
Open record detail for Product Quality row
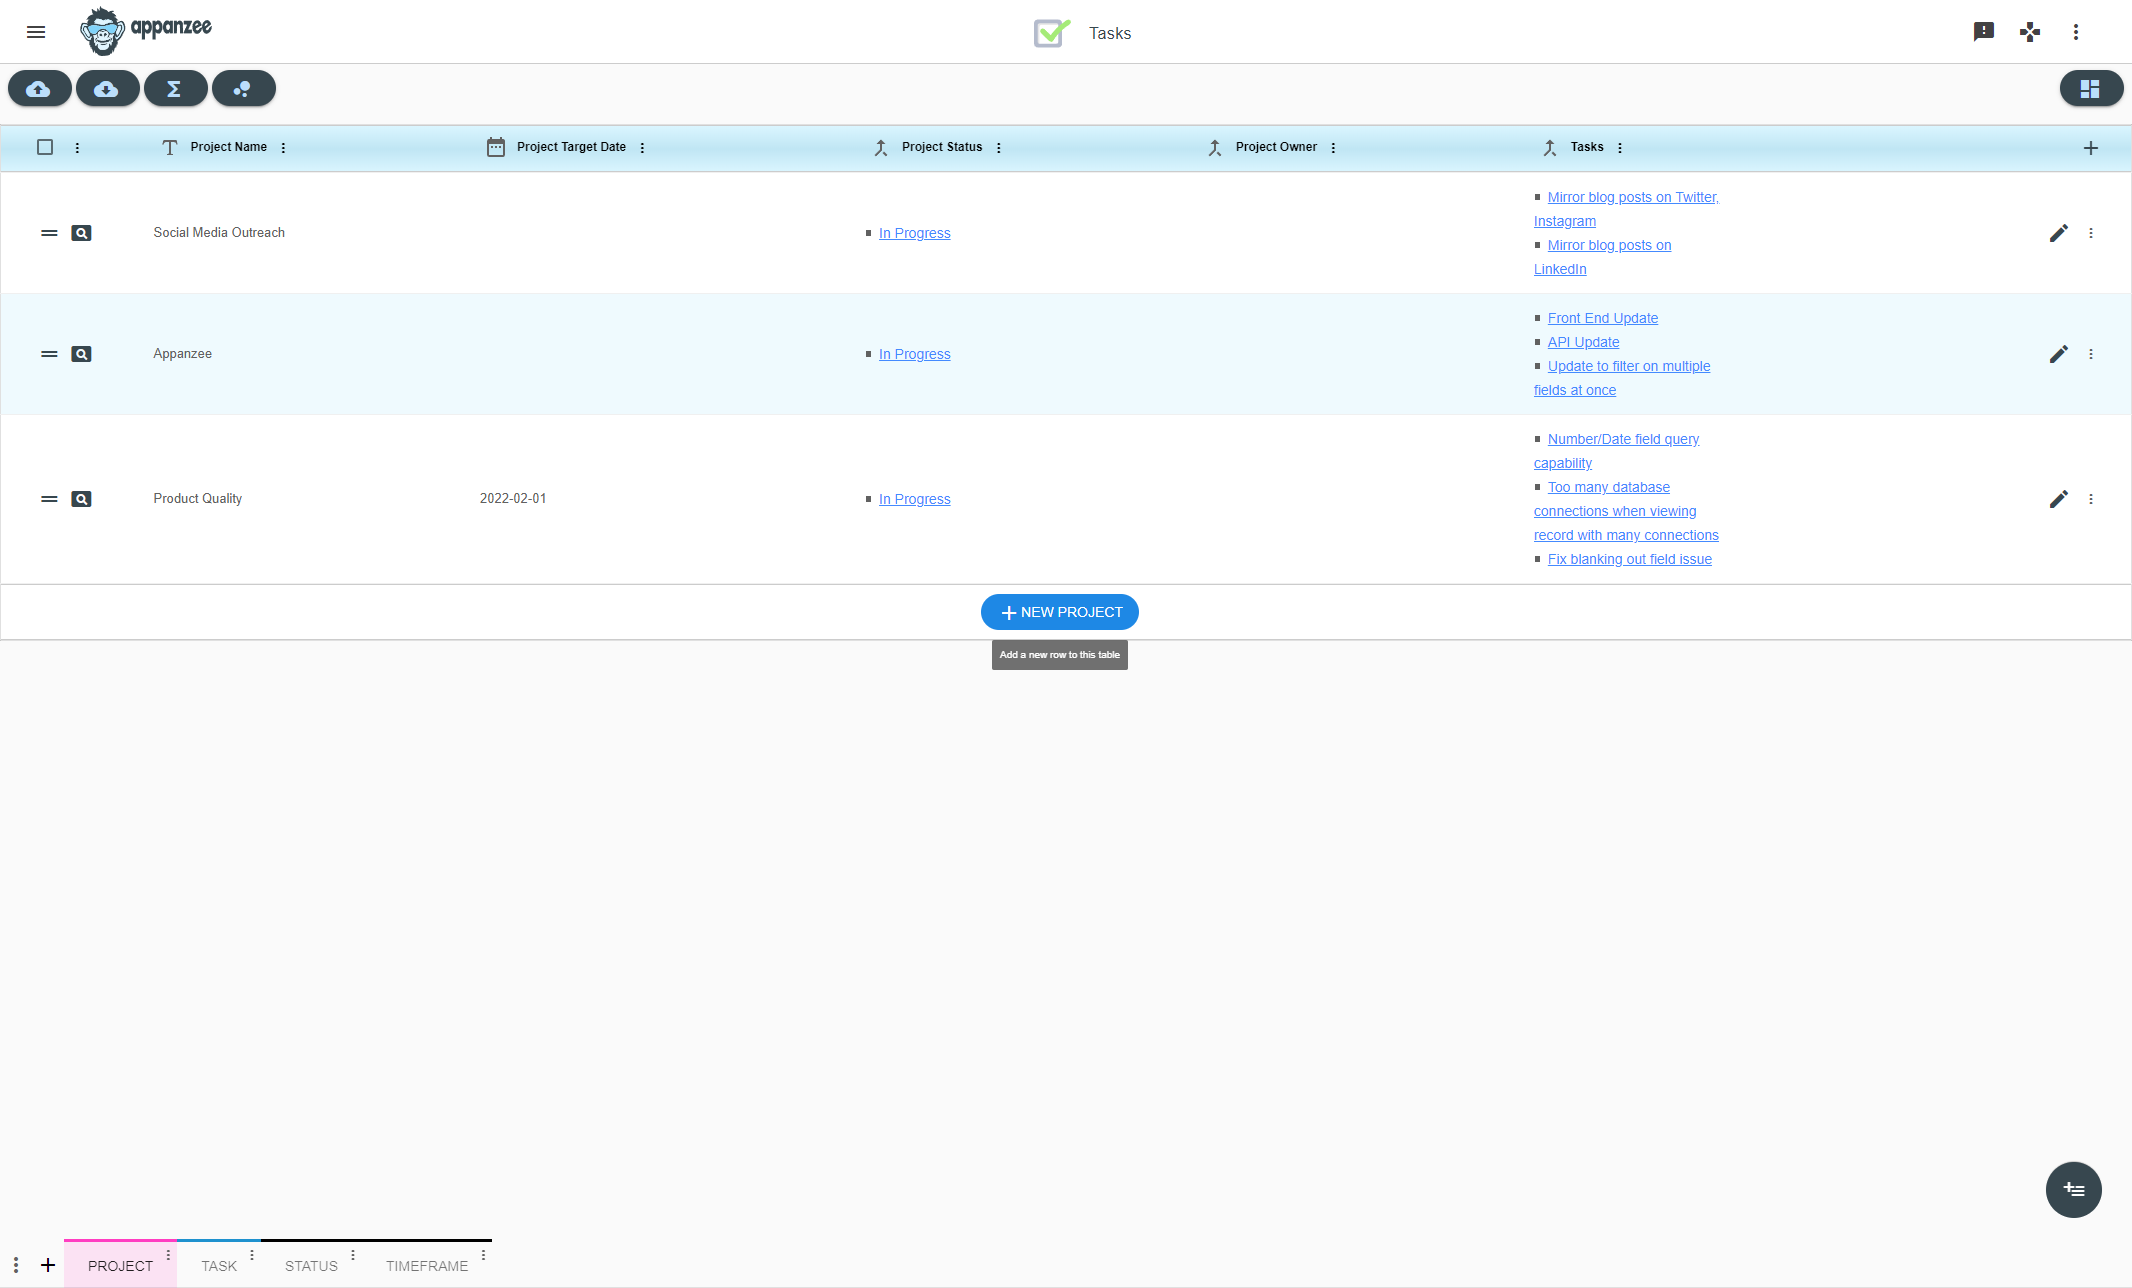(82, 499)
